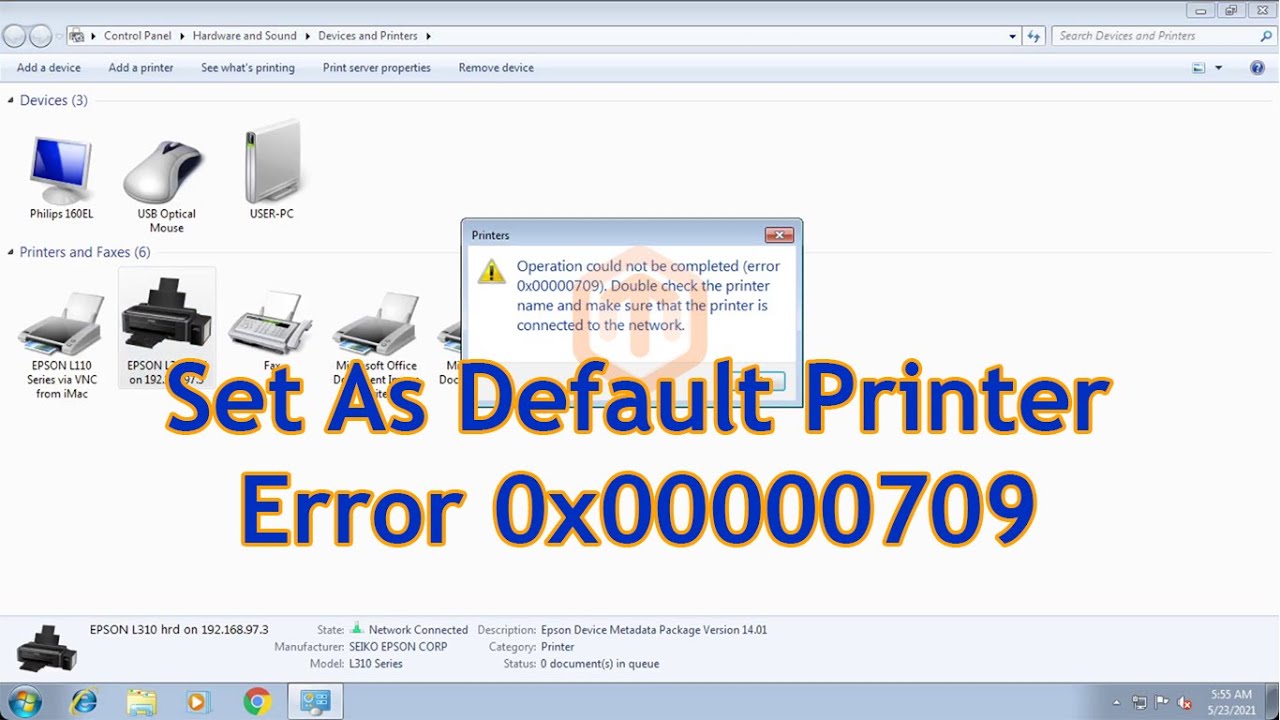Click the muted volume tray icon

[1185, 703]
